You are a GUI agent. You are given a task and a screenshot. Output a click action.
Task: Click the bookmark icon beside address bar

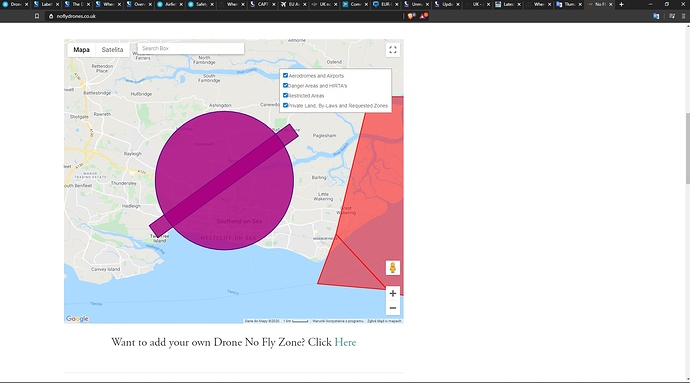[37, 16]
